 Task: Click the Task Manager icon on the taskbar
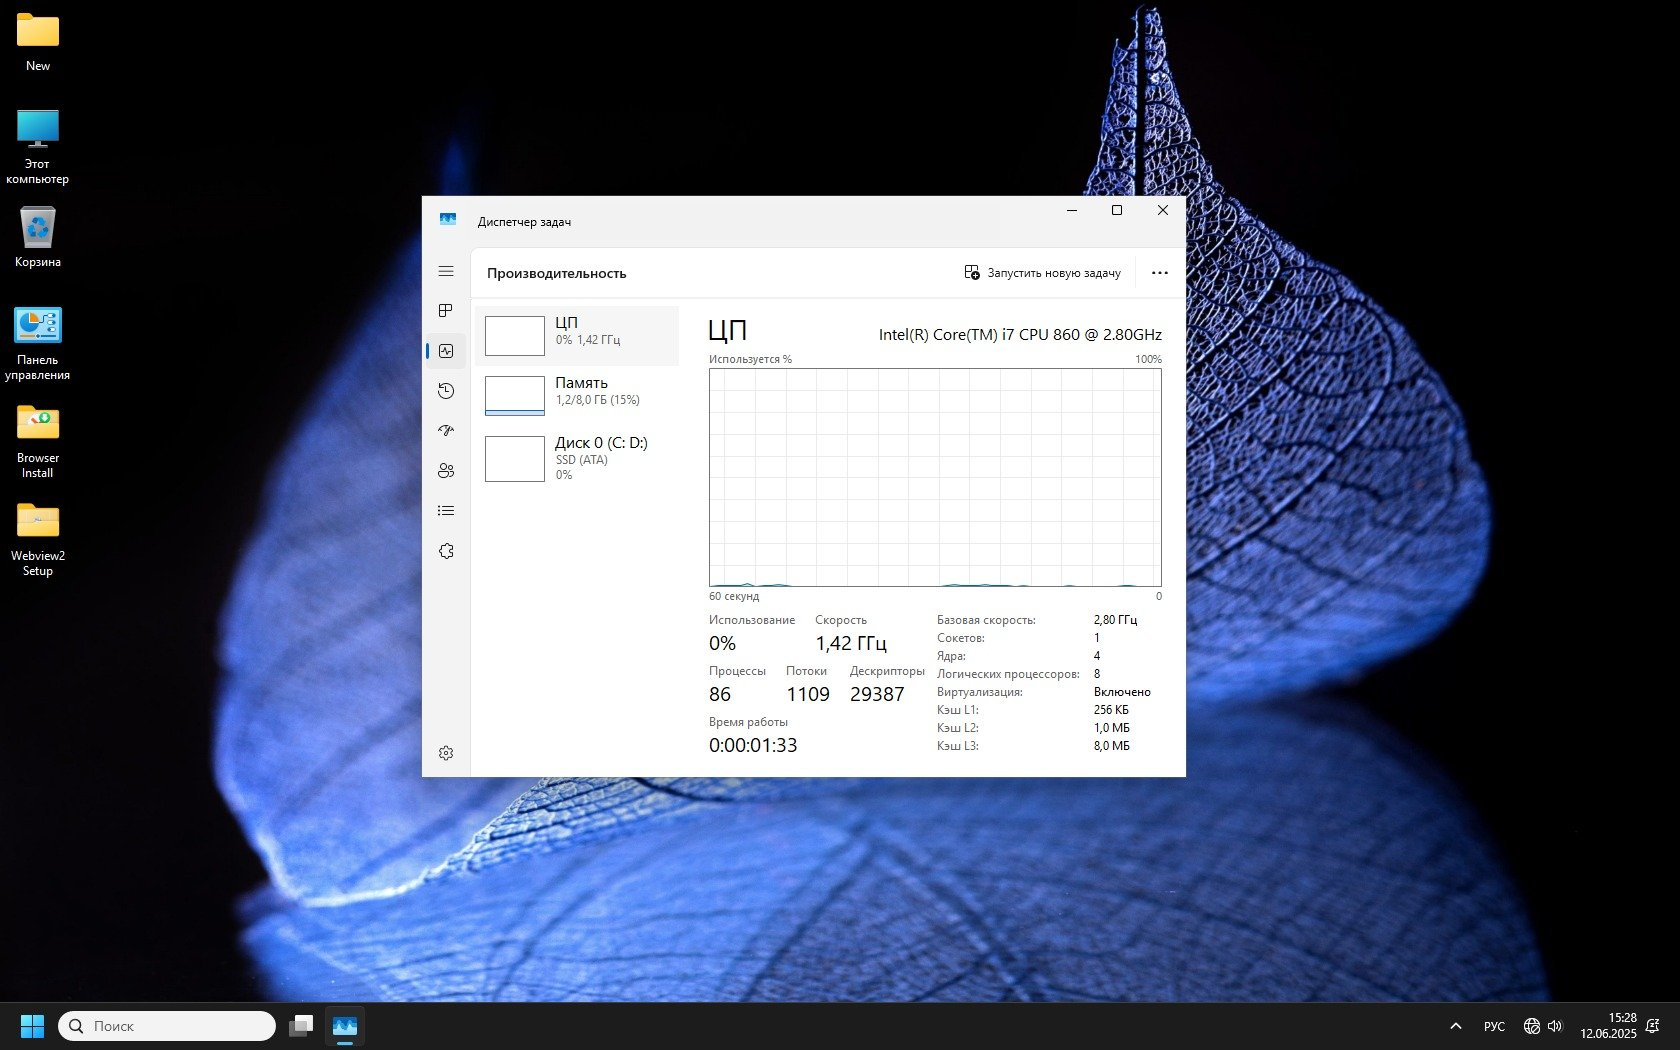pos(344,1026)
